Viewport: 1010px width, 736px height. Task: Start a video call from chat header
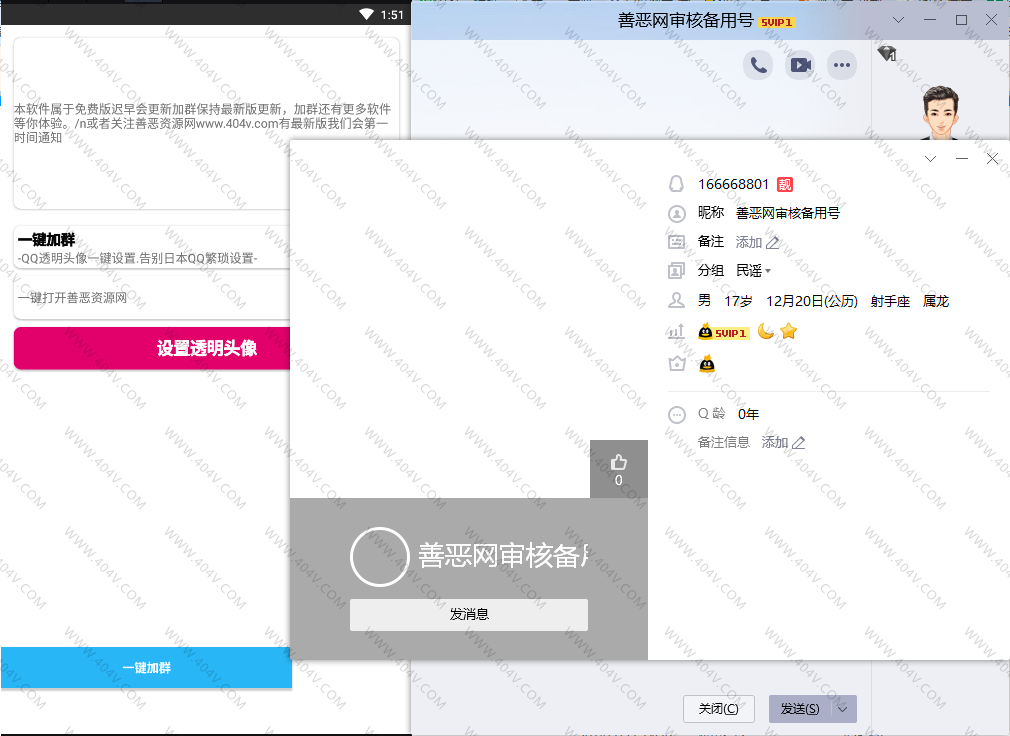tap(801, 65)
